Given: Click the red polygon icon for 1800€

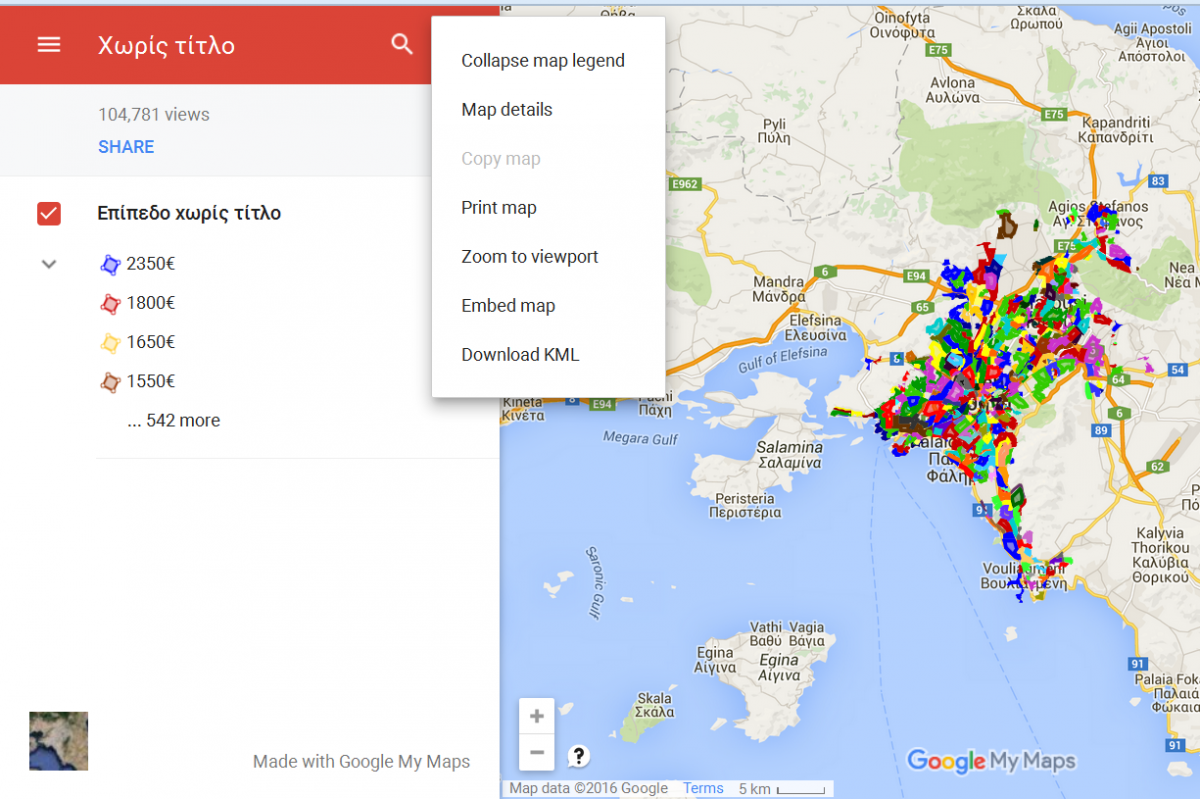Looking at the screenshot, I should coord(110,304).
